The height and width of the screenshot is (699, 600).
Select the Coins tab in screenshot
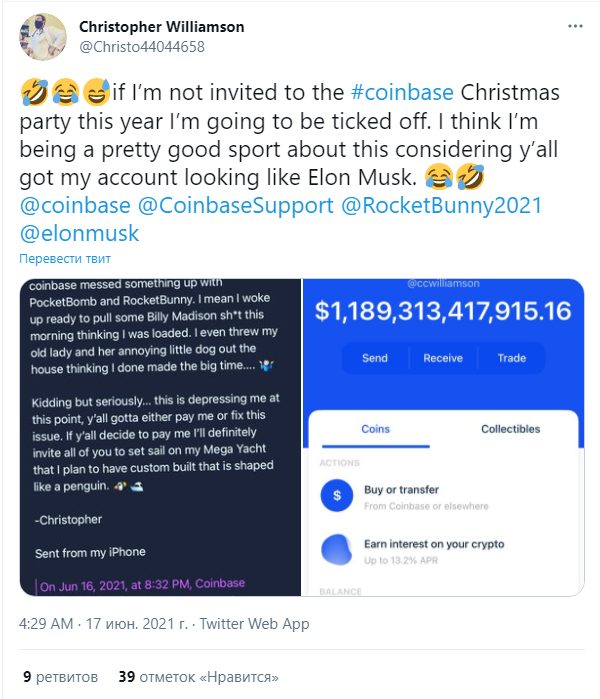pos(375,429)
